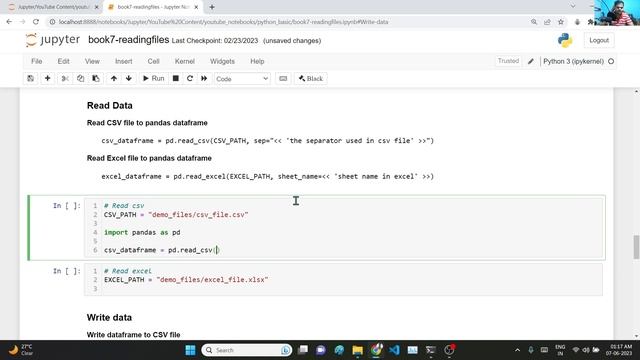Move selected cell up

[114, 78]
